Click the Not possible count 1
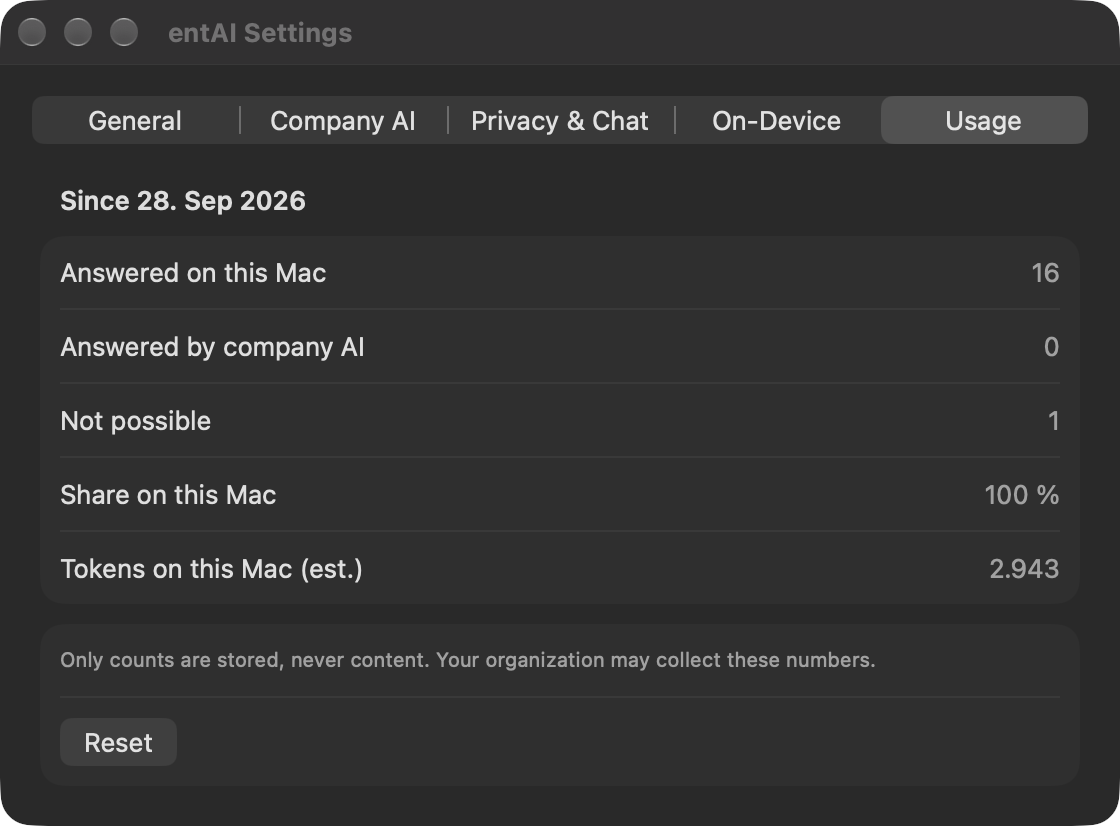This screenshot has height=826, width=1120. (x=1054, y=421)
